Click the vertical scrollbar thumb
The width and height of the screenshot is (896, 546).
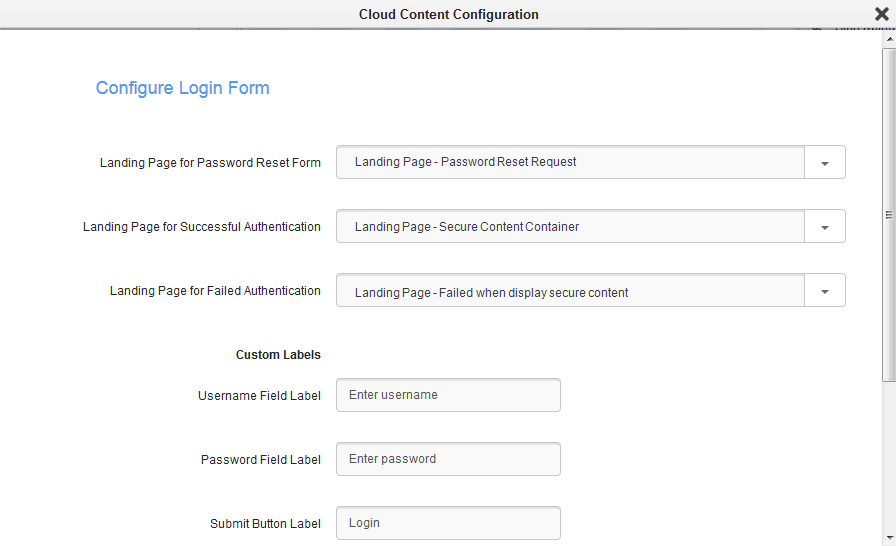click(x=888, y=212)
